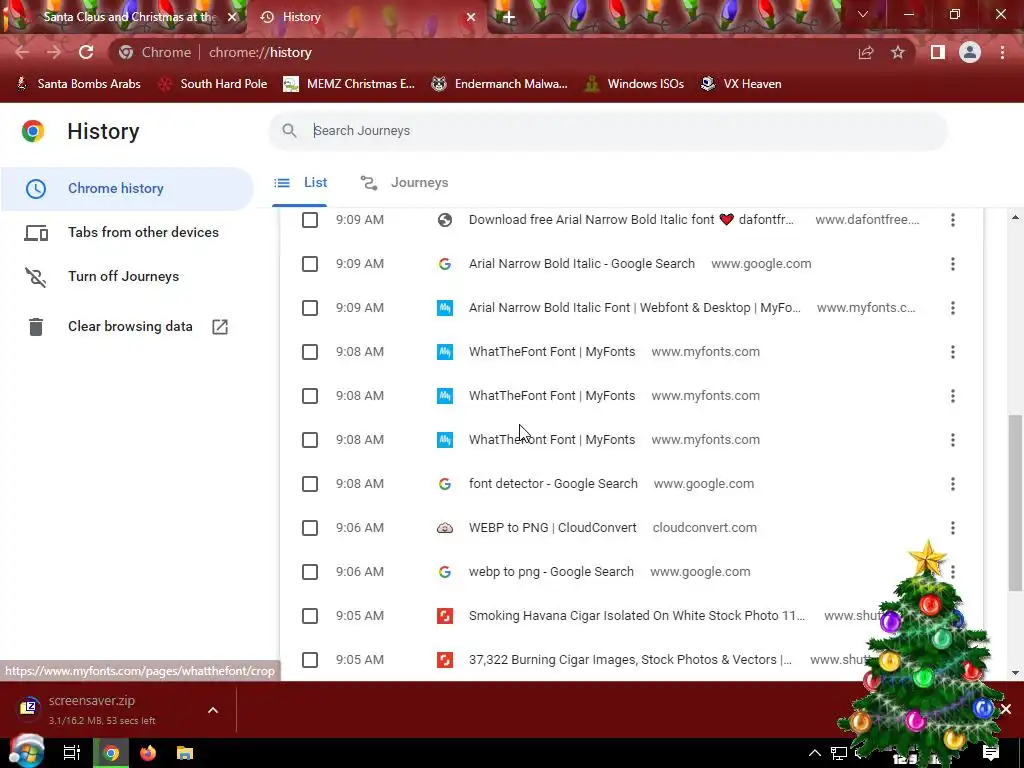The width and height of the screenshot is (1024, 768).
Task: Check the Arial Narrow Bold Italic Google Search checkbox
Action: pyautogui.click(x=310, y=264)
